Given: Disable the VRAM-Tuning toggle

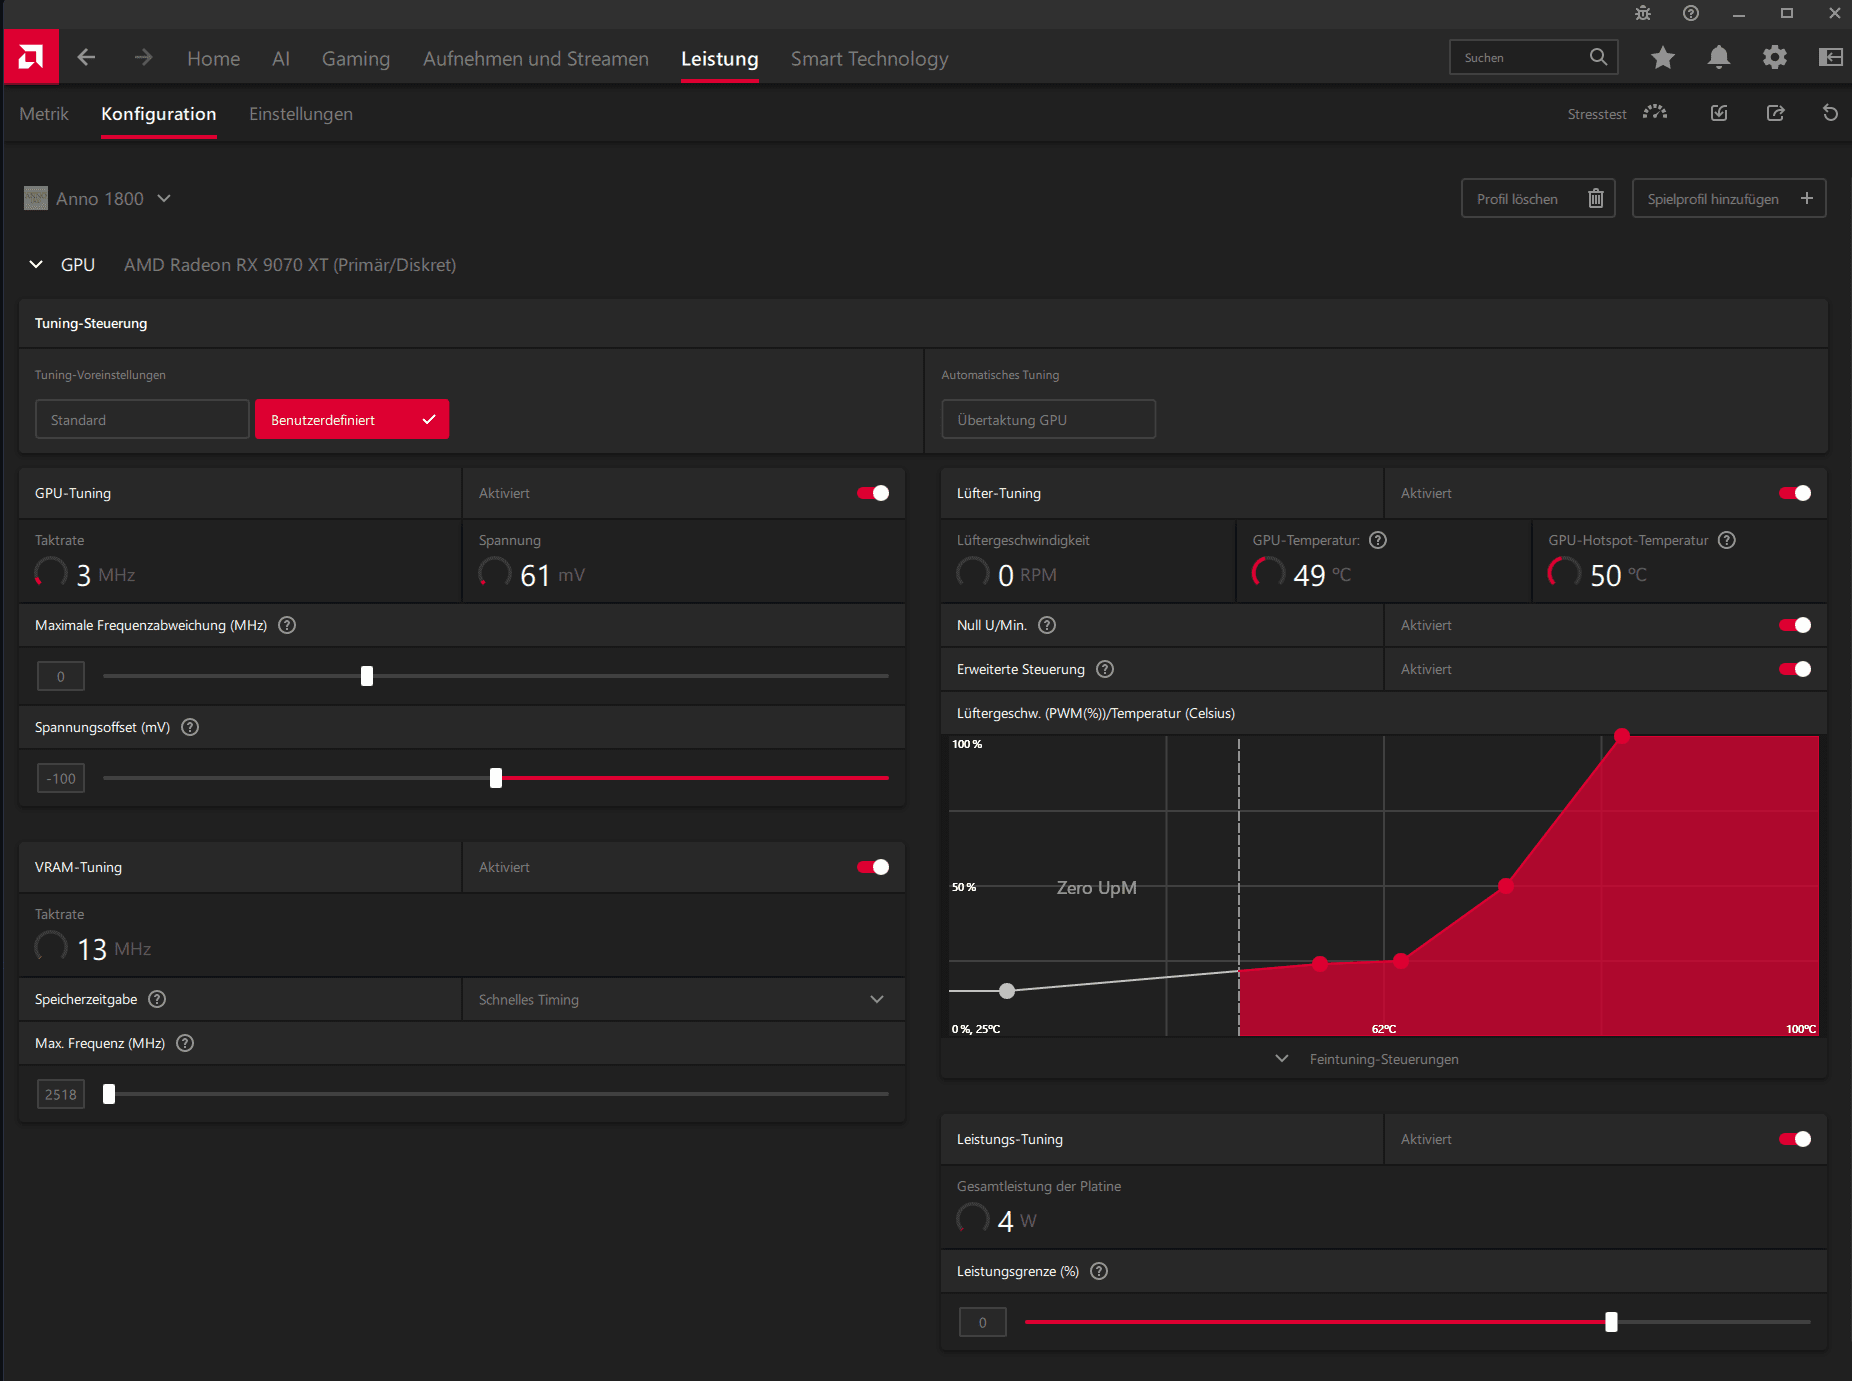Looking at the screenshot, I should (x=873, y=867).
